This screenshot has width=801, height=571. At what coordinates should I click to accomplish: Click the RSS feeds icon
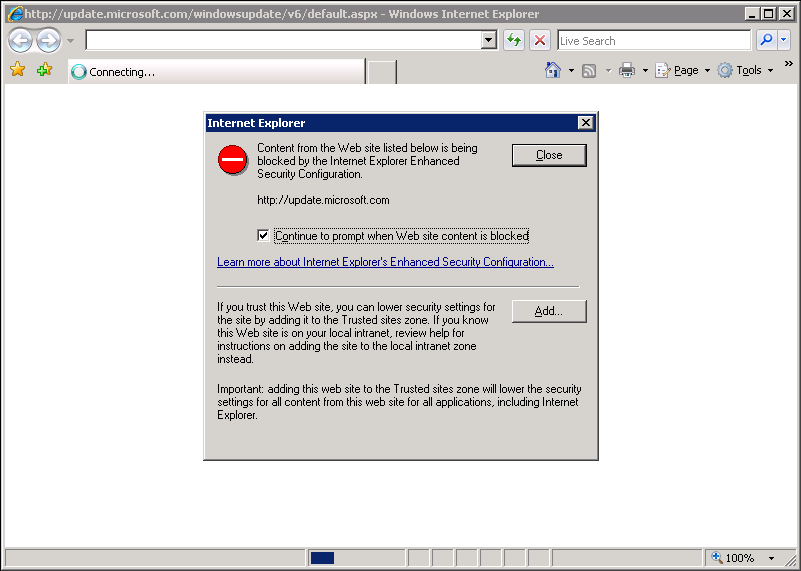(x=589, y=70)
